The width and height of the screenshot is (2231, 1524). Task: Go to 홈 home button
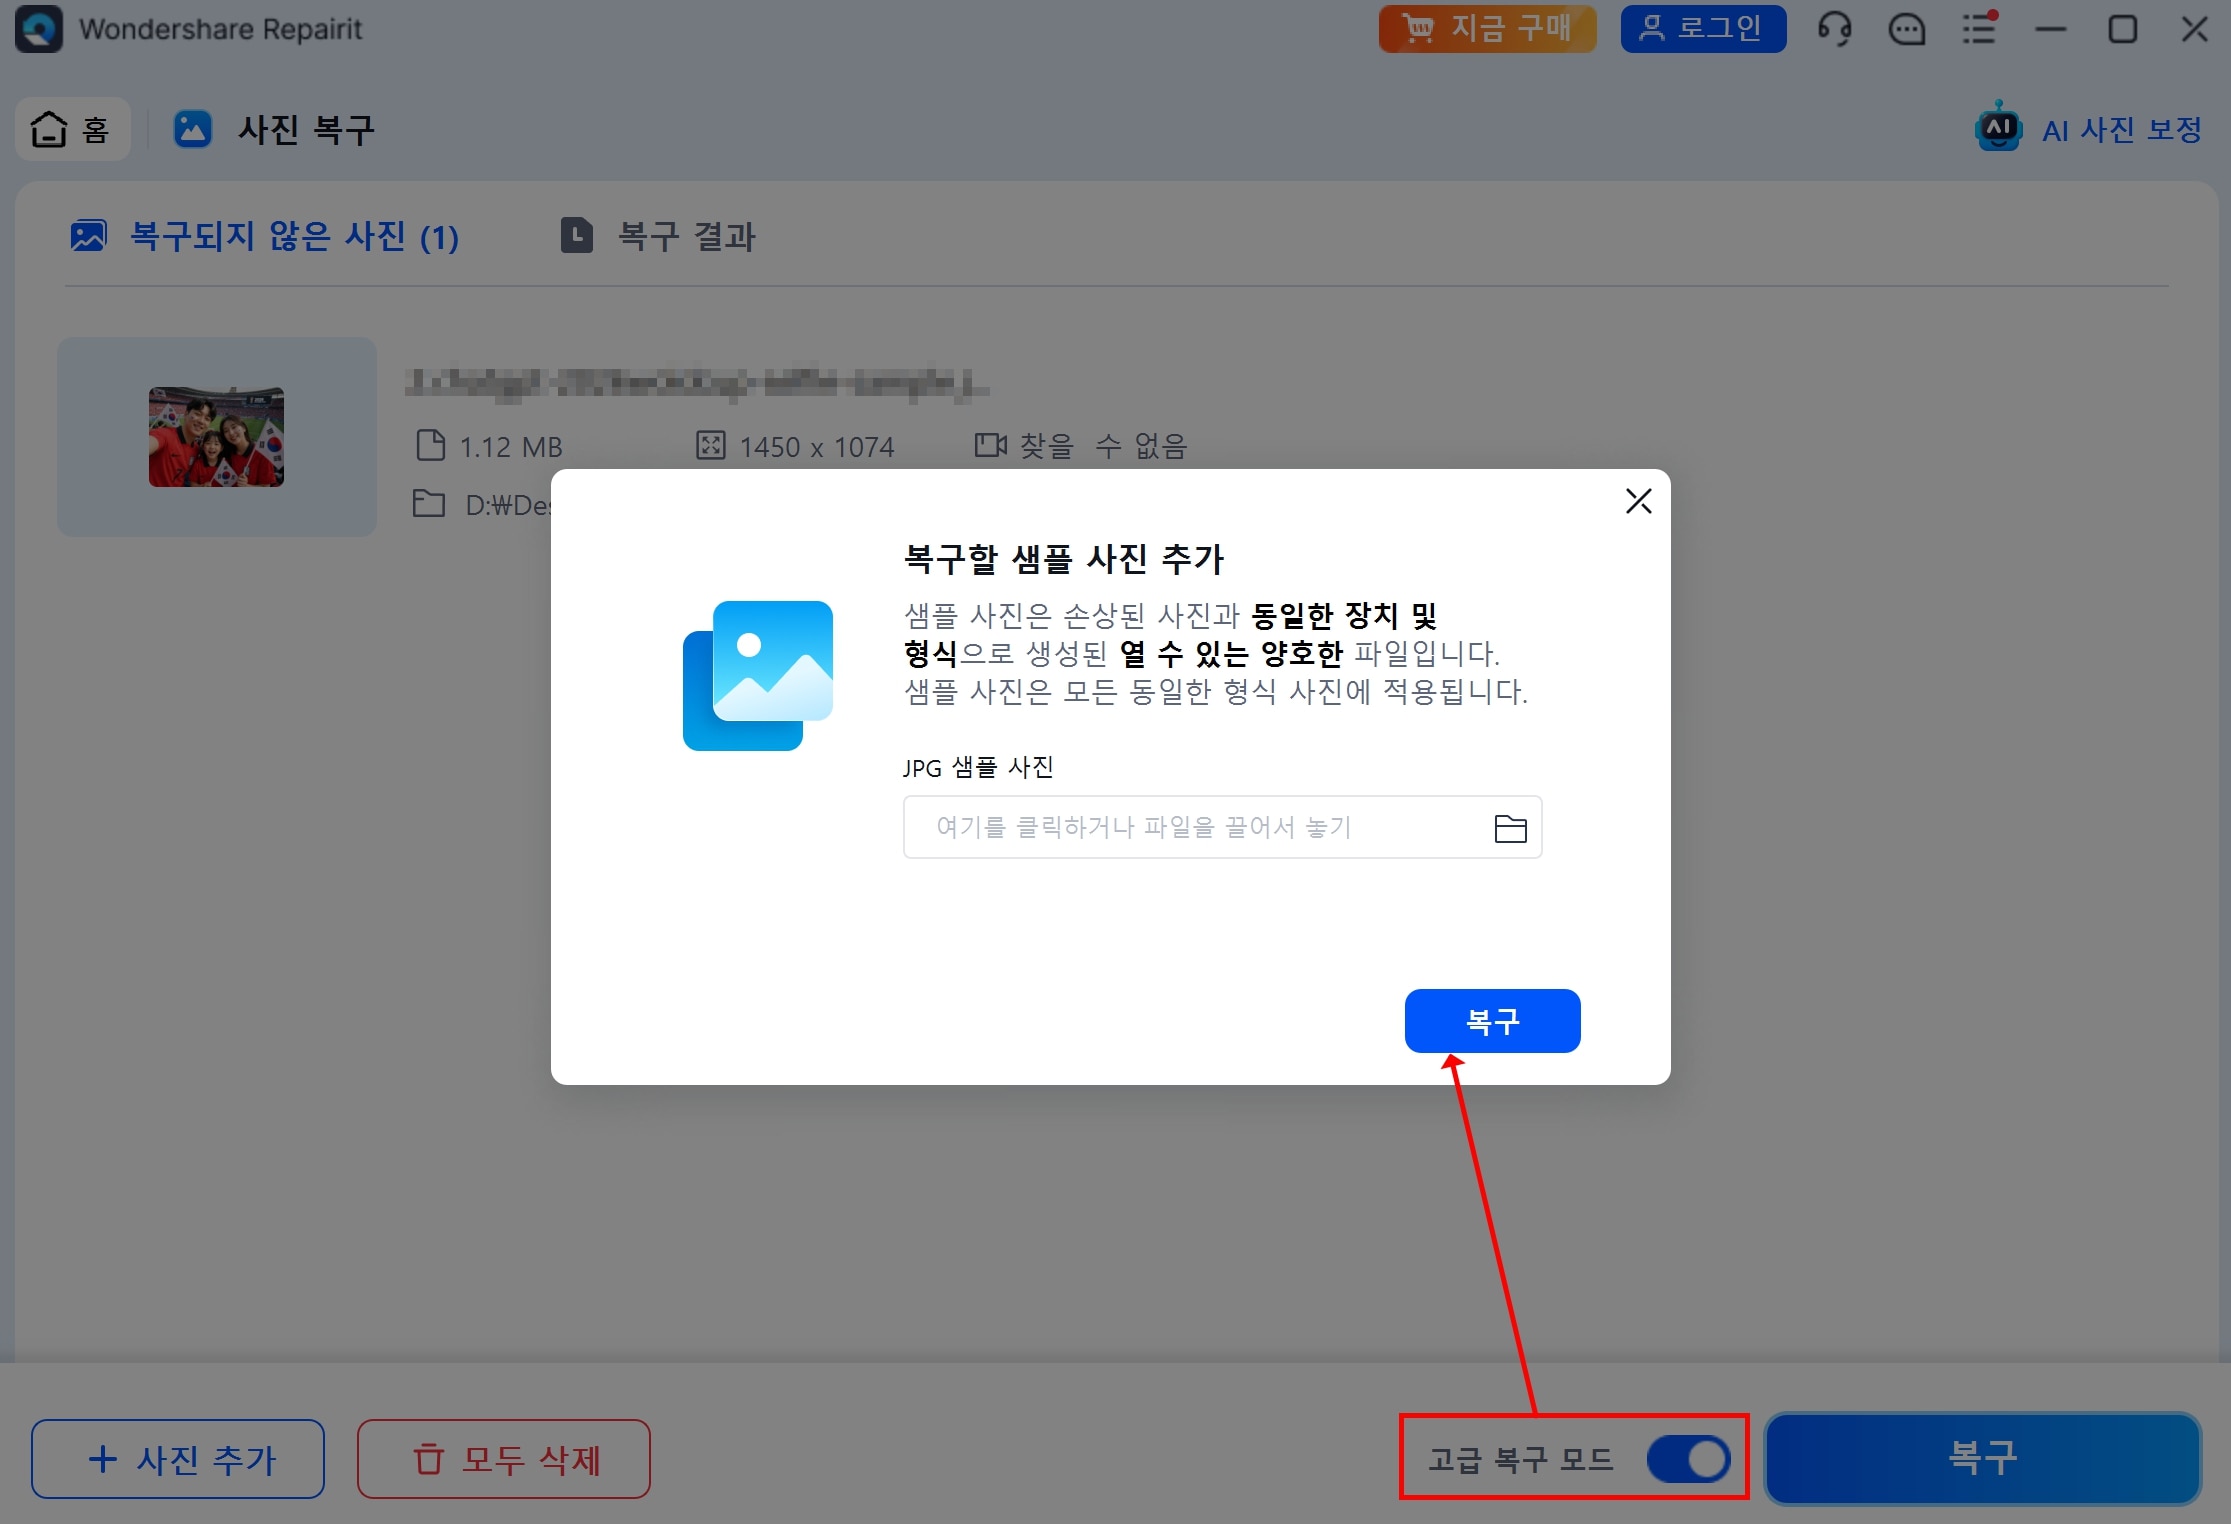point(72,129)
